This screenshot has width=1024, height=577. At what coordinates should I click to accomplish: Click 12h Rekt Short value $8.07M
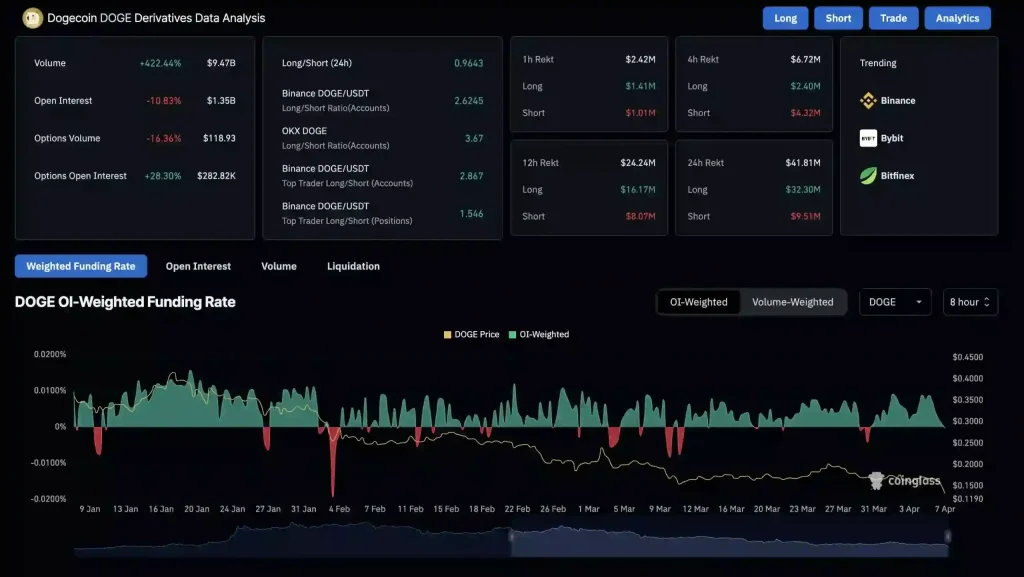point(640,216)
